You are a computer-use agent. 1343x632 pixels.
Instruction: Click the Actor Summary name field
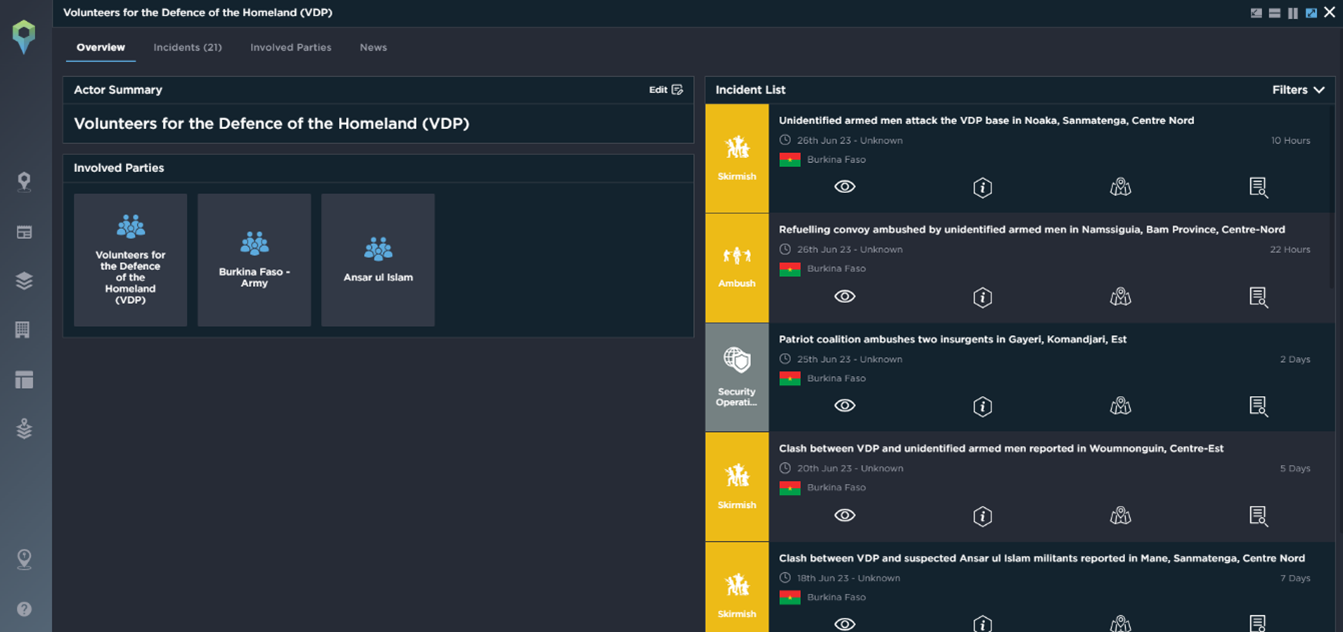(378, 124)
